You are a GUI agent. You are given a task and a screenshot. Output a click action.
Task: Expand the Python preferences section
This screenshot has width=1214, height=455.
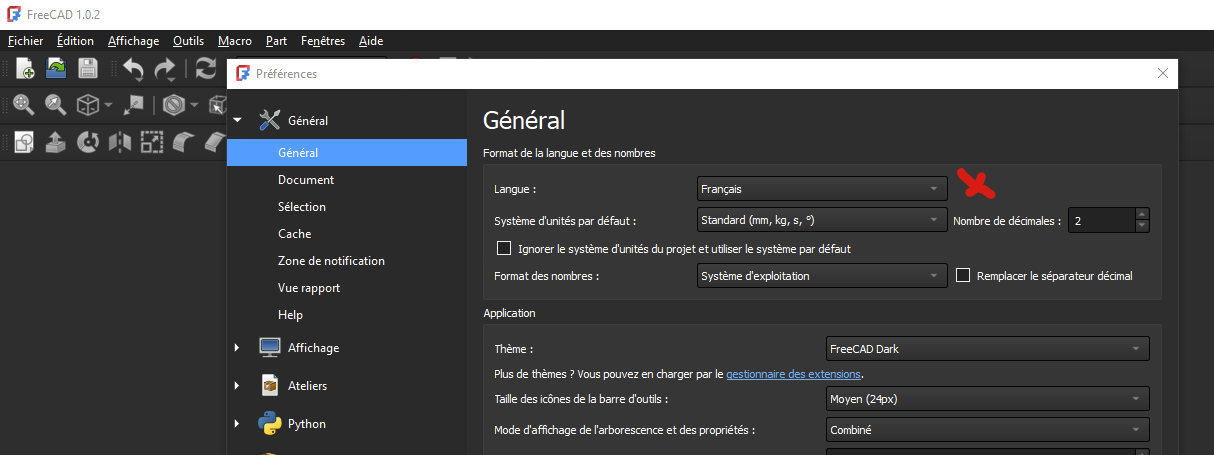coord(237,424)
